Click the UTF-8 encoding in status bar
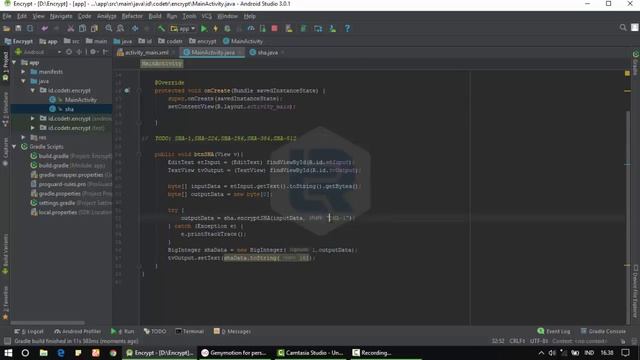 (539, 341)
